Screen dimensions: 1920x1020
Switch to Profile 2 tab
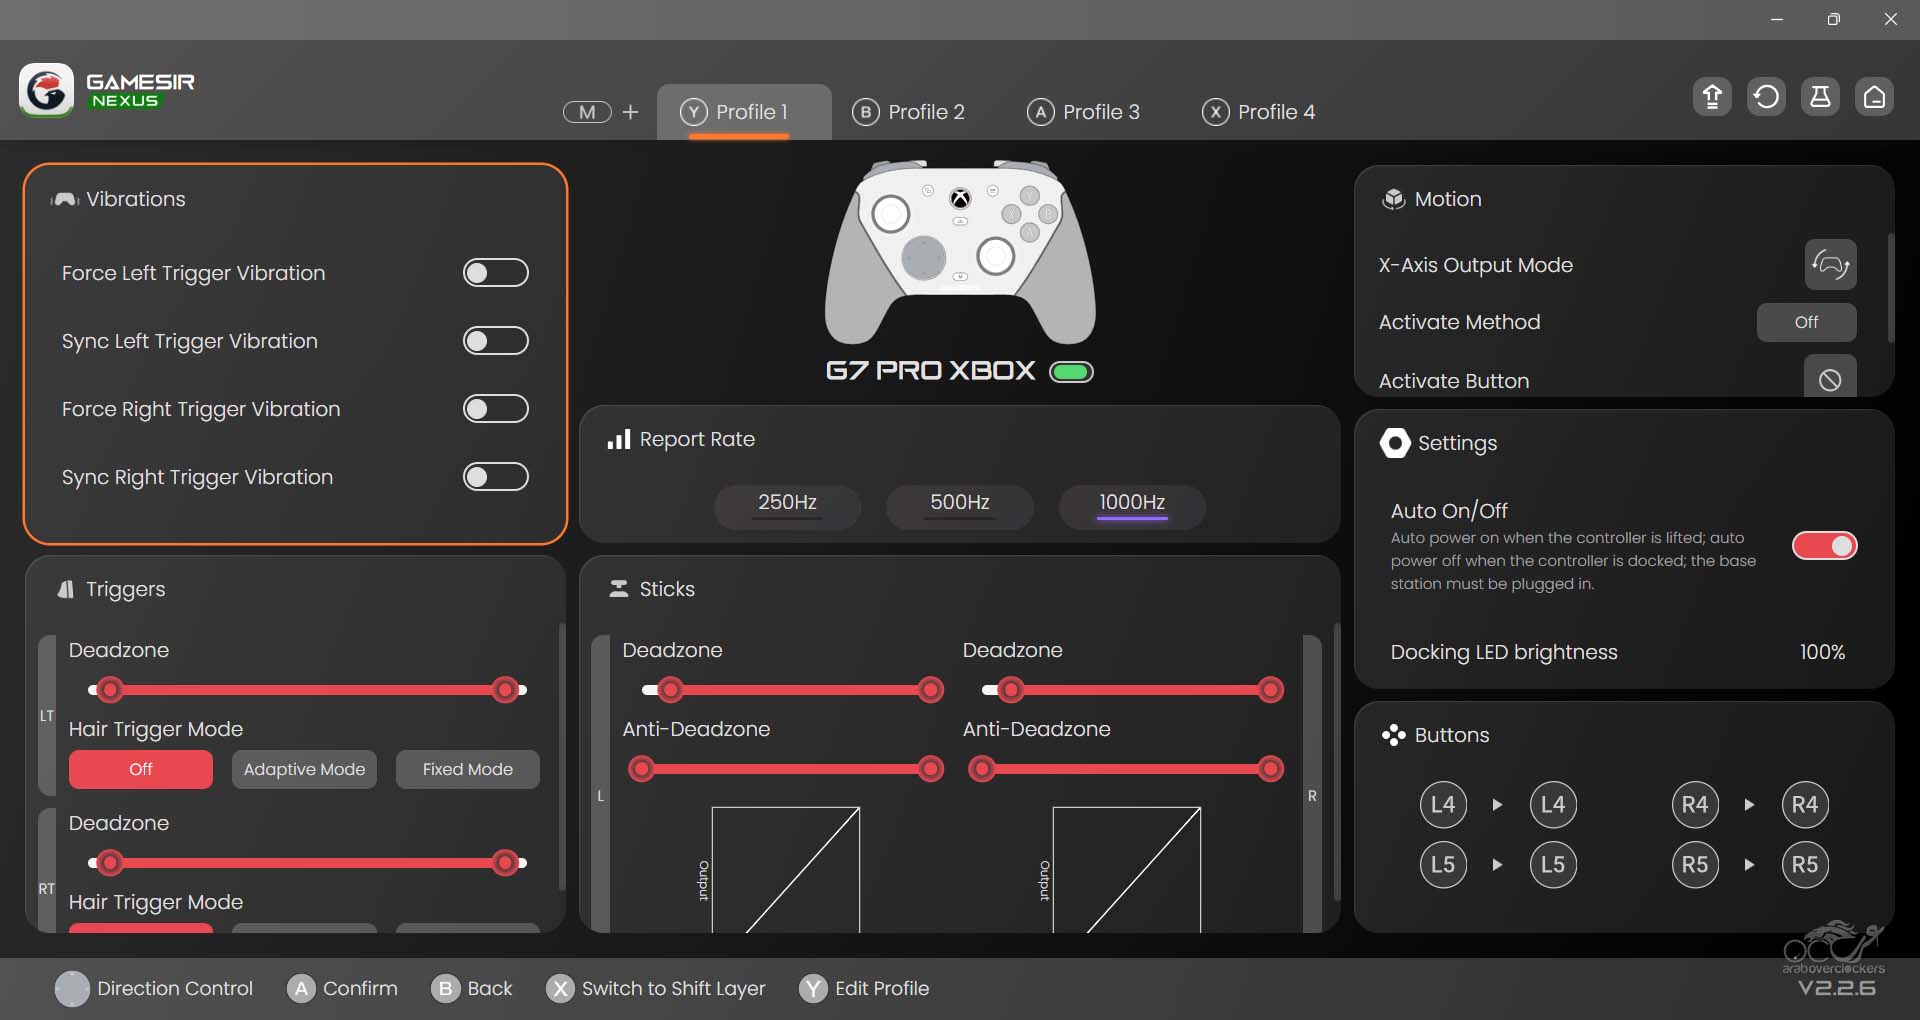908,112
